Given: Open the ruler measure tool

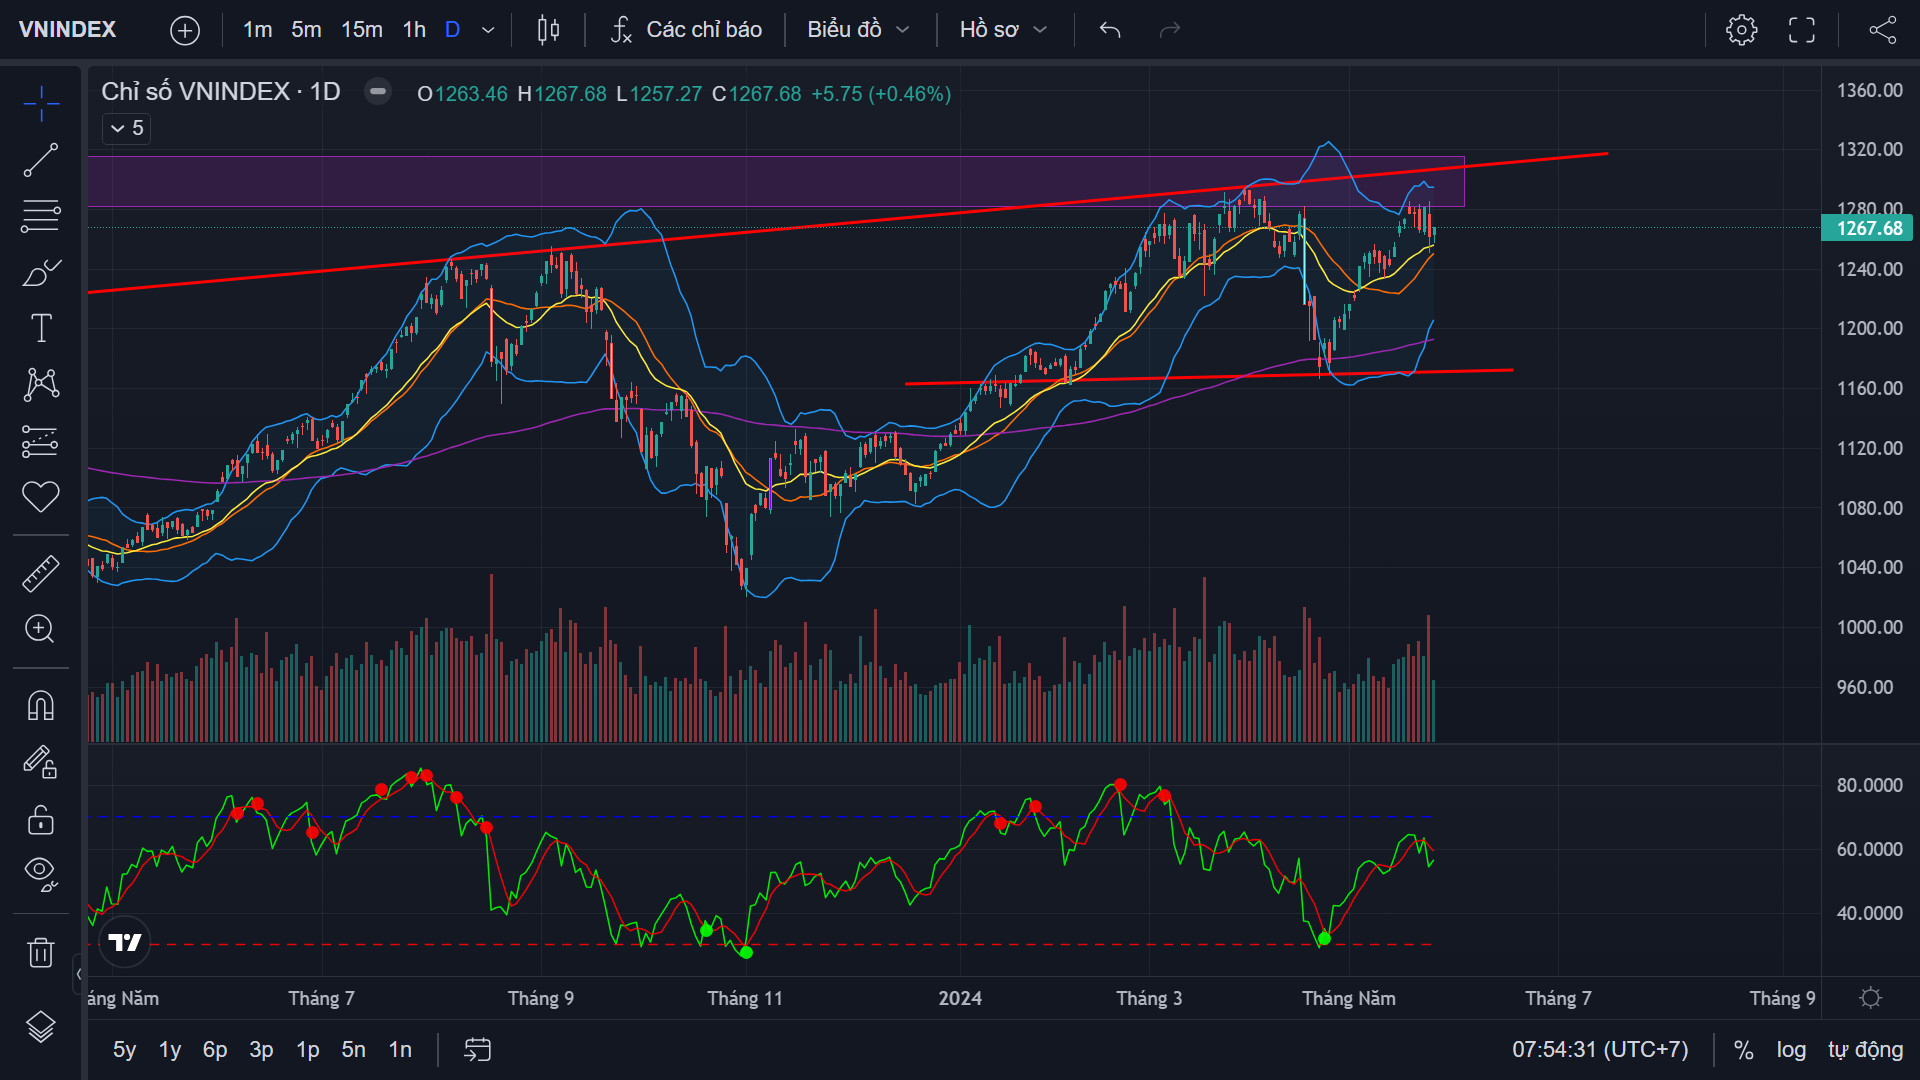Looking at the screenshot, I should (41, 573).
